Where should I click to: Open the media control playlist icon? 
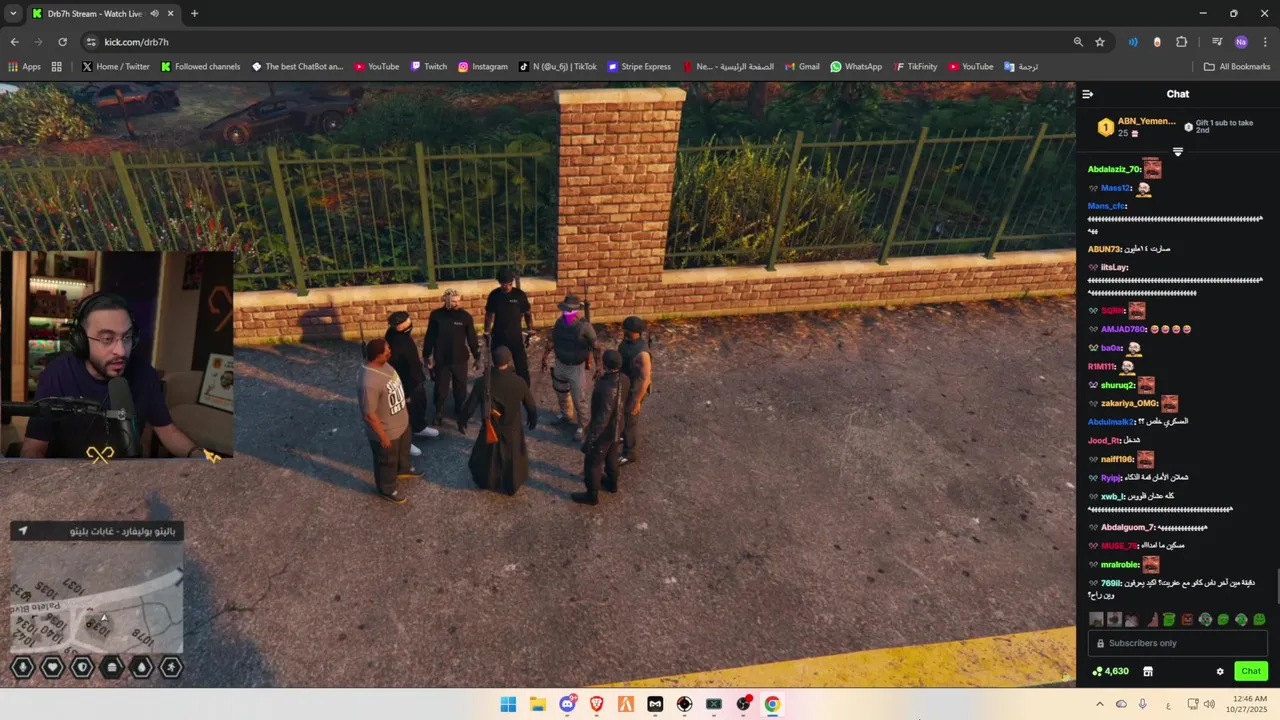pos(1217,42)
